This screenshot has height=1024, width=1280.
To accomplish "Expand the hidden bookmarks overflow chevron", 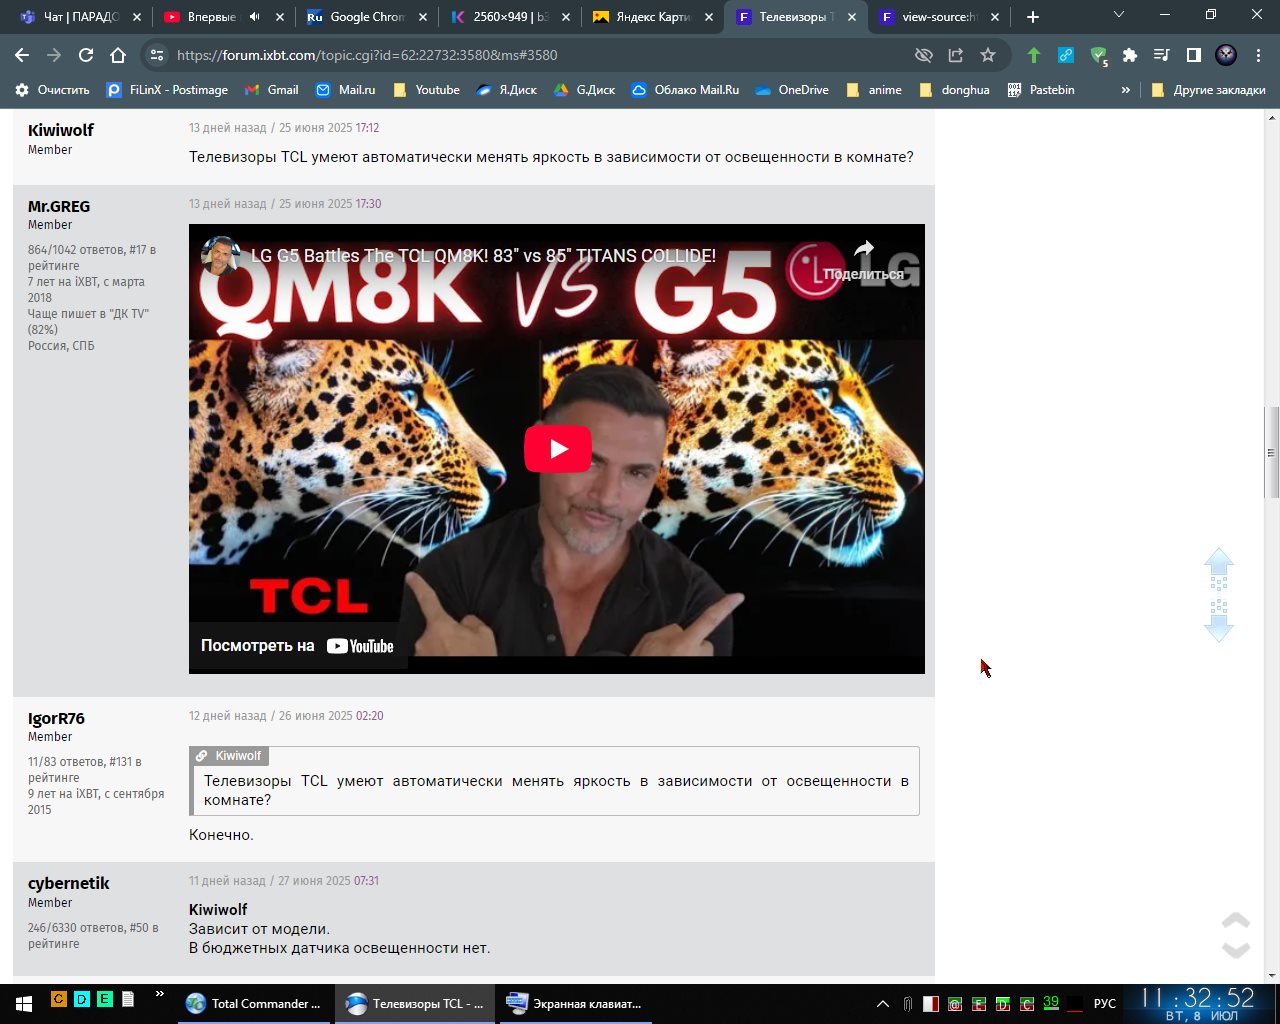I will point(1125,90).
